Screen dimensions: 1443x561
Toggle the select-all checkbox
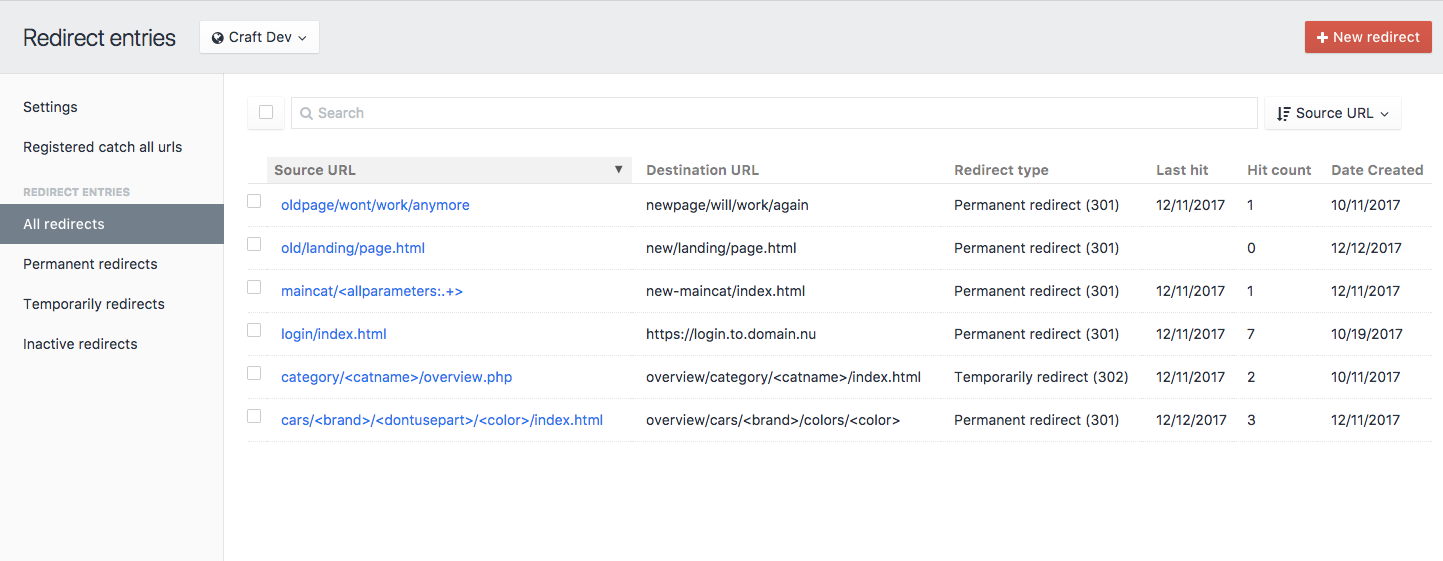pos(266,113)
